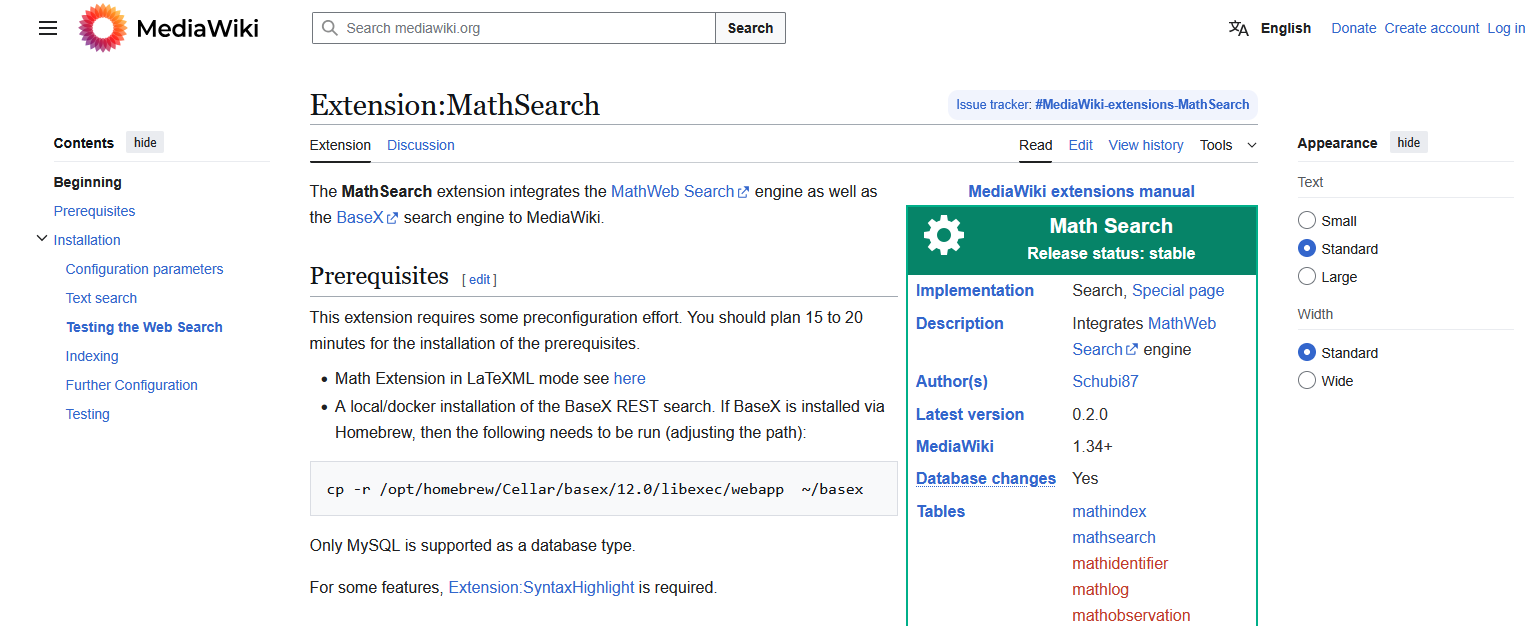Click the MediaWiki sunflower logo
This screenshot has width=1533, height=626.
pyautogui.click(x=102, y=28)
